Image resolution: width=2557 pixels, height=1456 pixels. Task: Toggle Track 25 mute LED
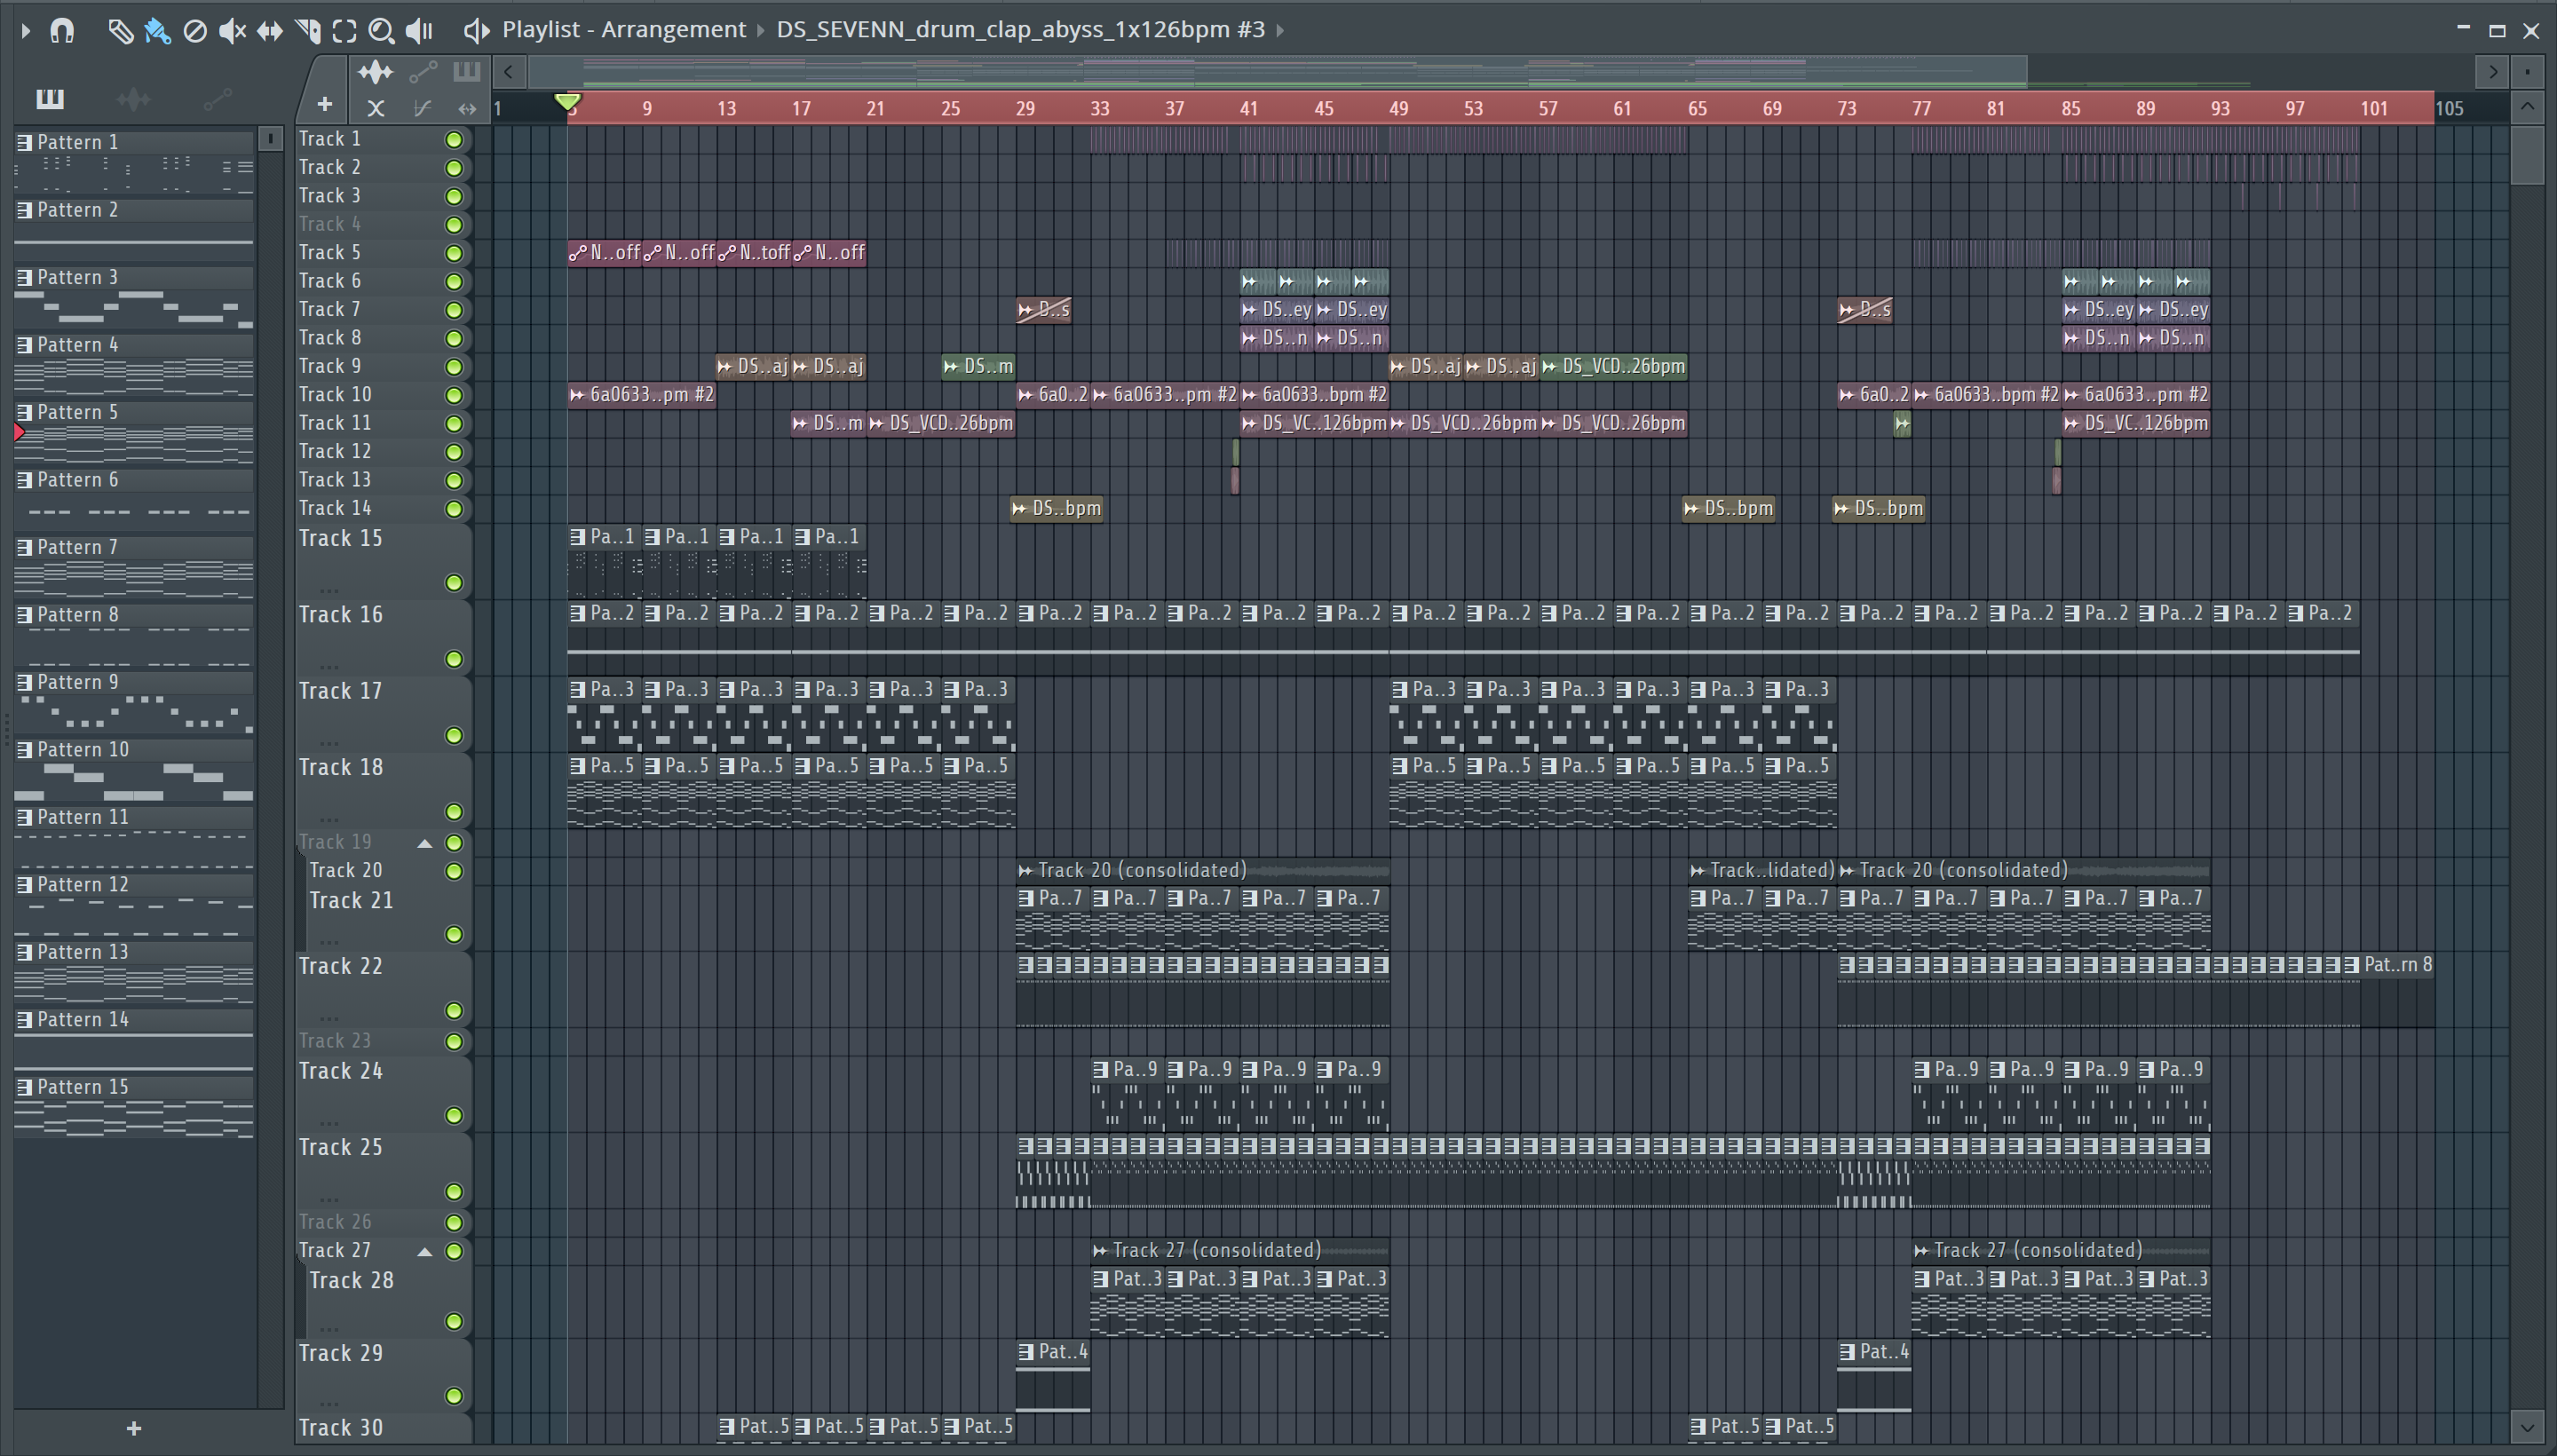[x=454, y=1192]
